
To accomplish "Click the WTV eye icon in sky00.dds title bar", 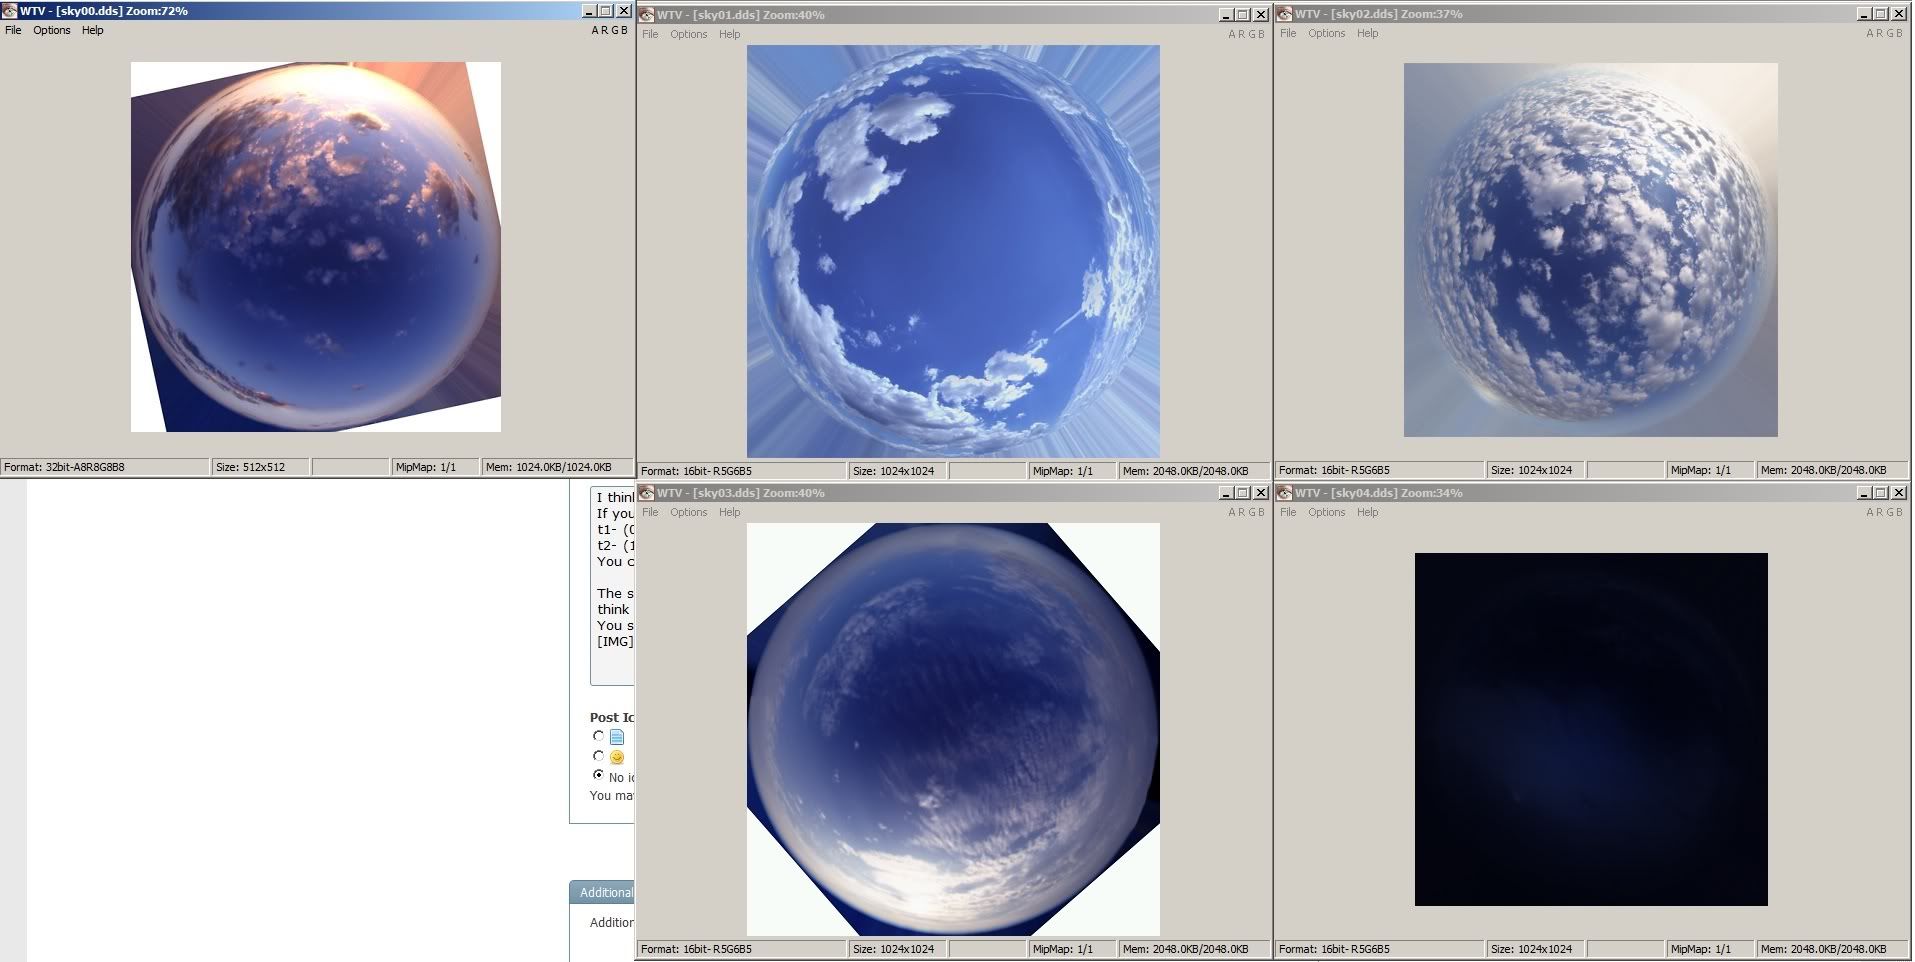I will pos(10,11).
